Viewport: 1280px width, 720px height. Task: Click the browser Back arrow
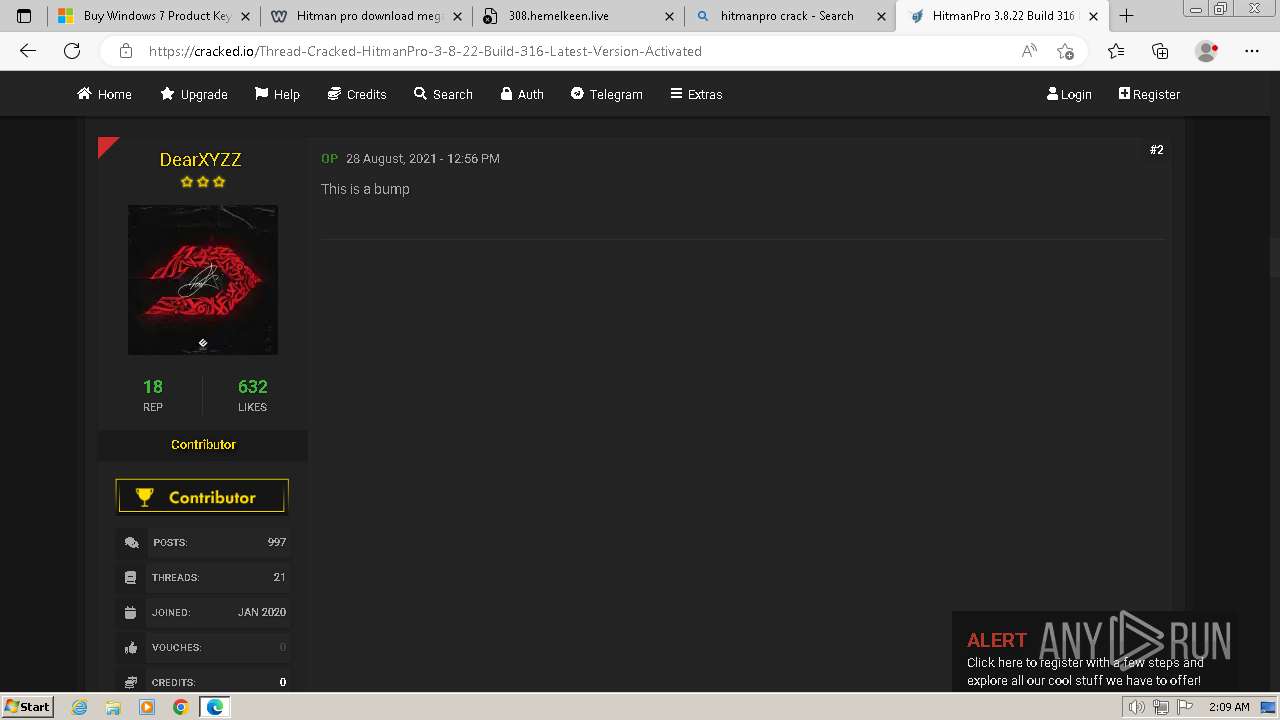click(x=28, y=51)
